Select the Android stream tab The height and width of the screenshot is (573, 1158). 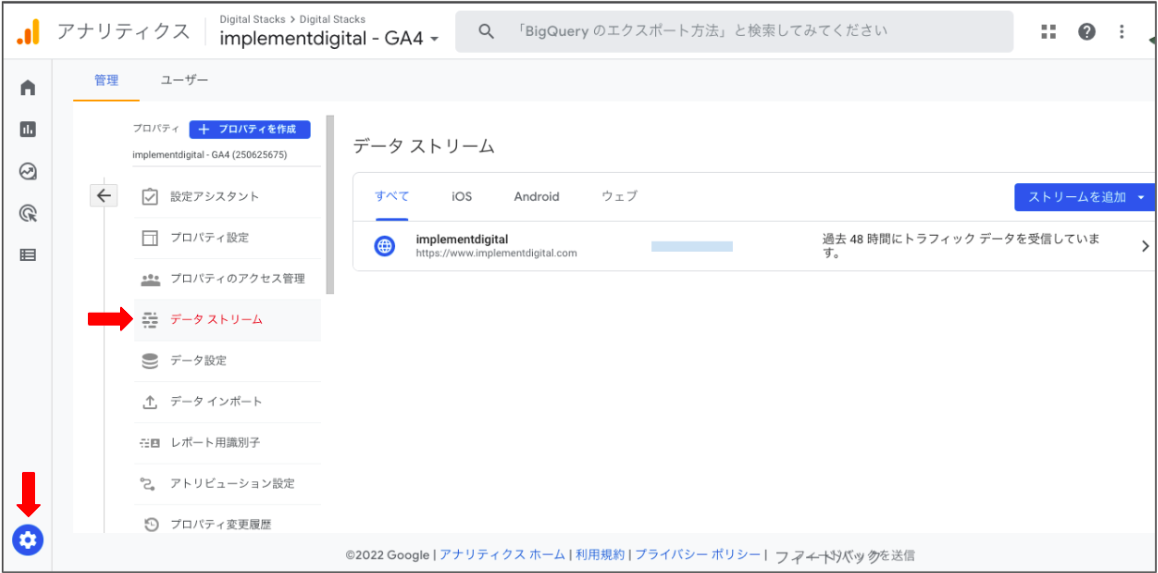[537, 196]
